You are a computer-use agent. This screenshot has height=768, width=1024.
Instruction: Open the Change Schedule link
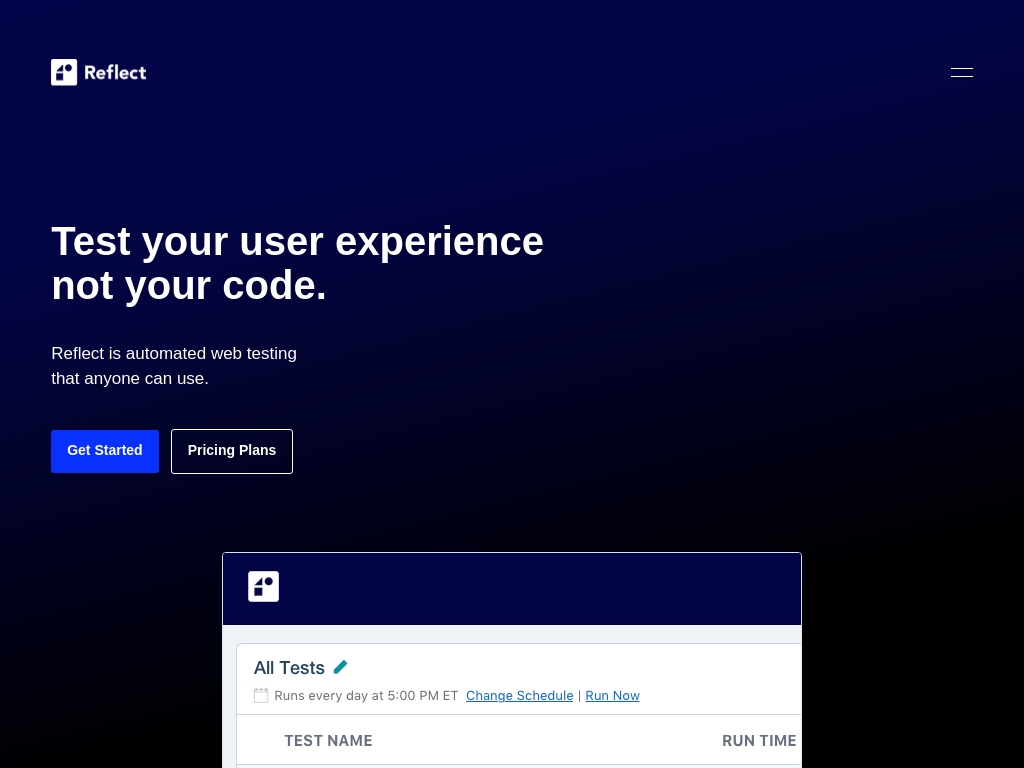pos(519,696)
